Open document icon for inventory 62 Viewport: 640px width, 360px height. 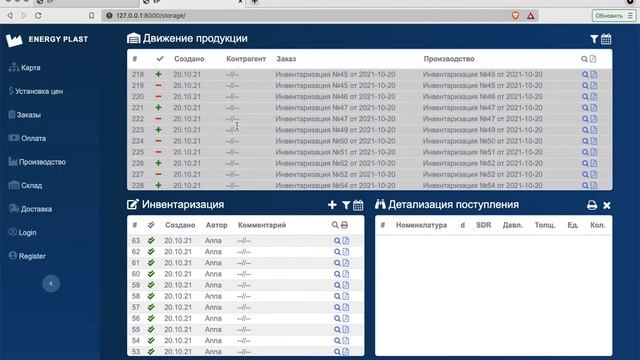click(346, 252)
